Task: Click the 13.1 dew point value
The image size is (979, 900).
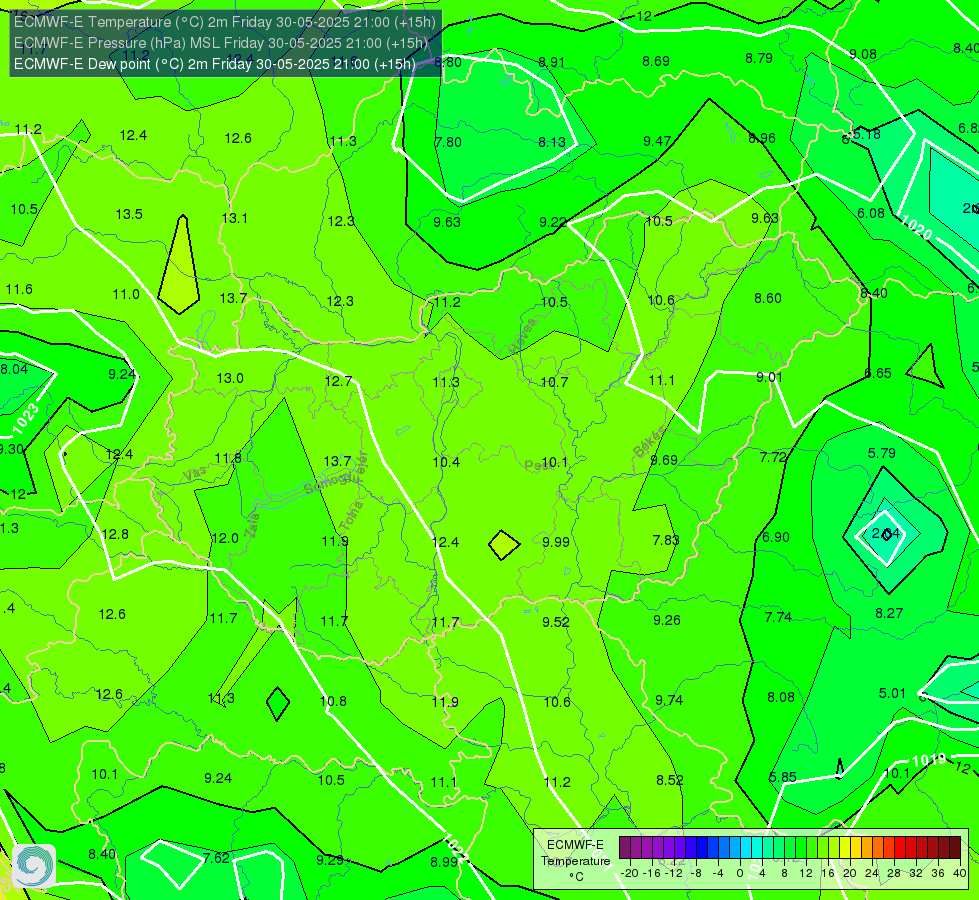Action: tap(235, 218)
